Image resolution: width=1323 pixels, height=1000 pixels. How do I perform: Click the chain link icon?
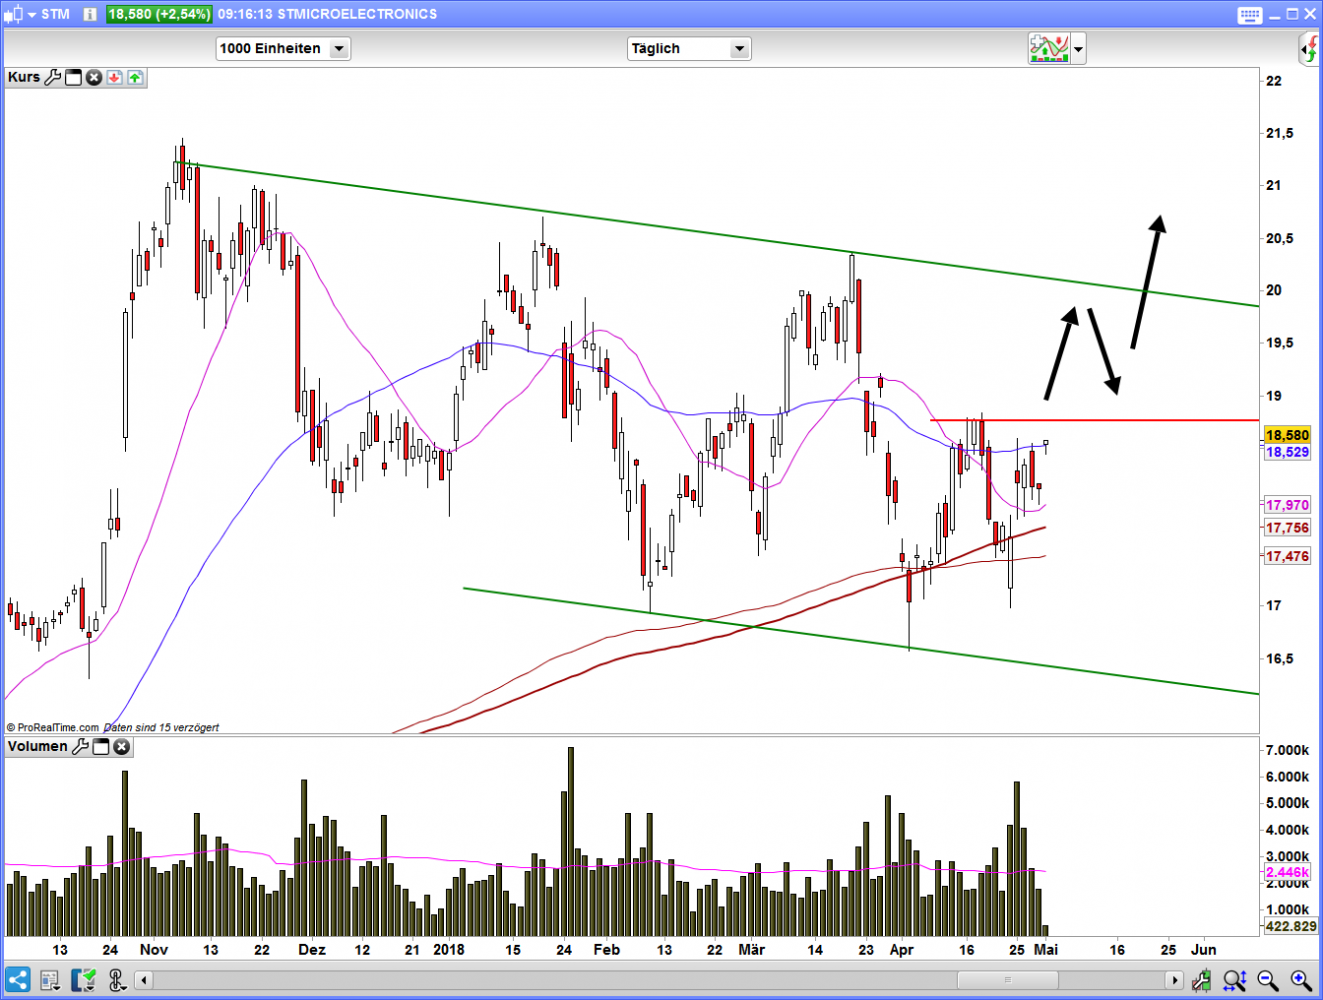[x=115, y=980]
